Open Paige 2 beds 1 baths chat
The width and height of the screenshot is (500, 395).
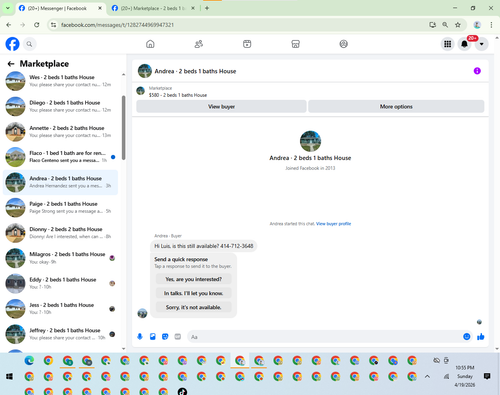click(x=60, y=207)
